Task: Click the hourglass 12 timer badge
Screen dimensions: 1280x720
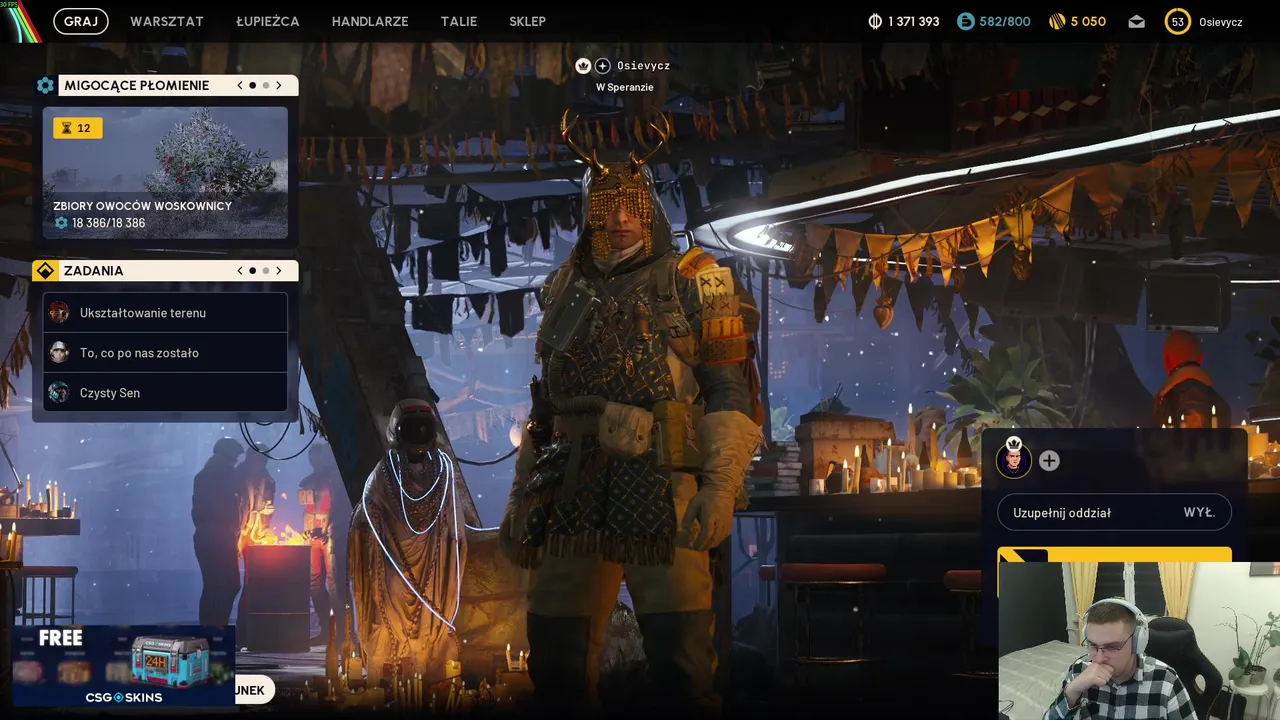Action: coord(77,128)
